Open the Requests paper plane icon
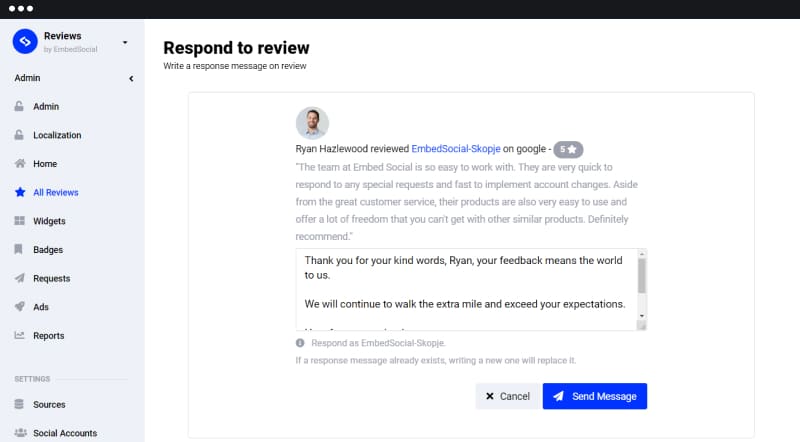Screen dimensions: 800x442 [x=19, y=278]
